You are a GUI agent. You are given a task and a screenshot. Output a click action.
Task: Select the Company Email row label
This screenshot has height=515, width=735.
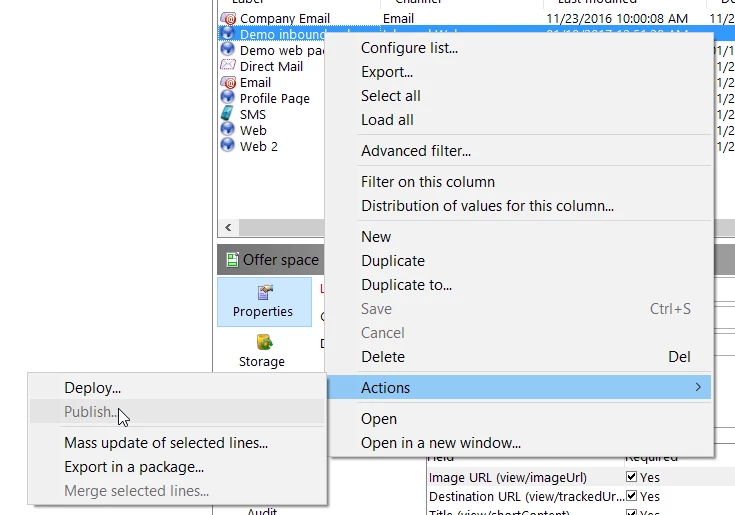point(285,18)
